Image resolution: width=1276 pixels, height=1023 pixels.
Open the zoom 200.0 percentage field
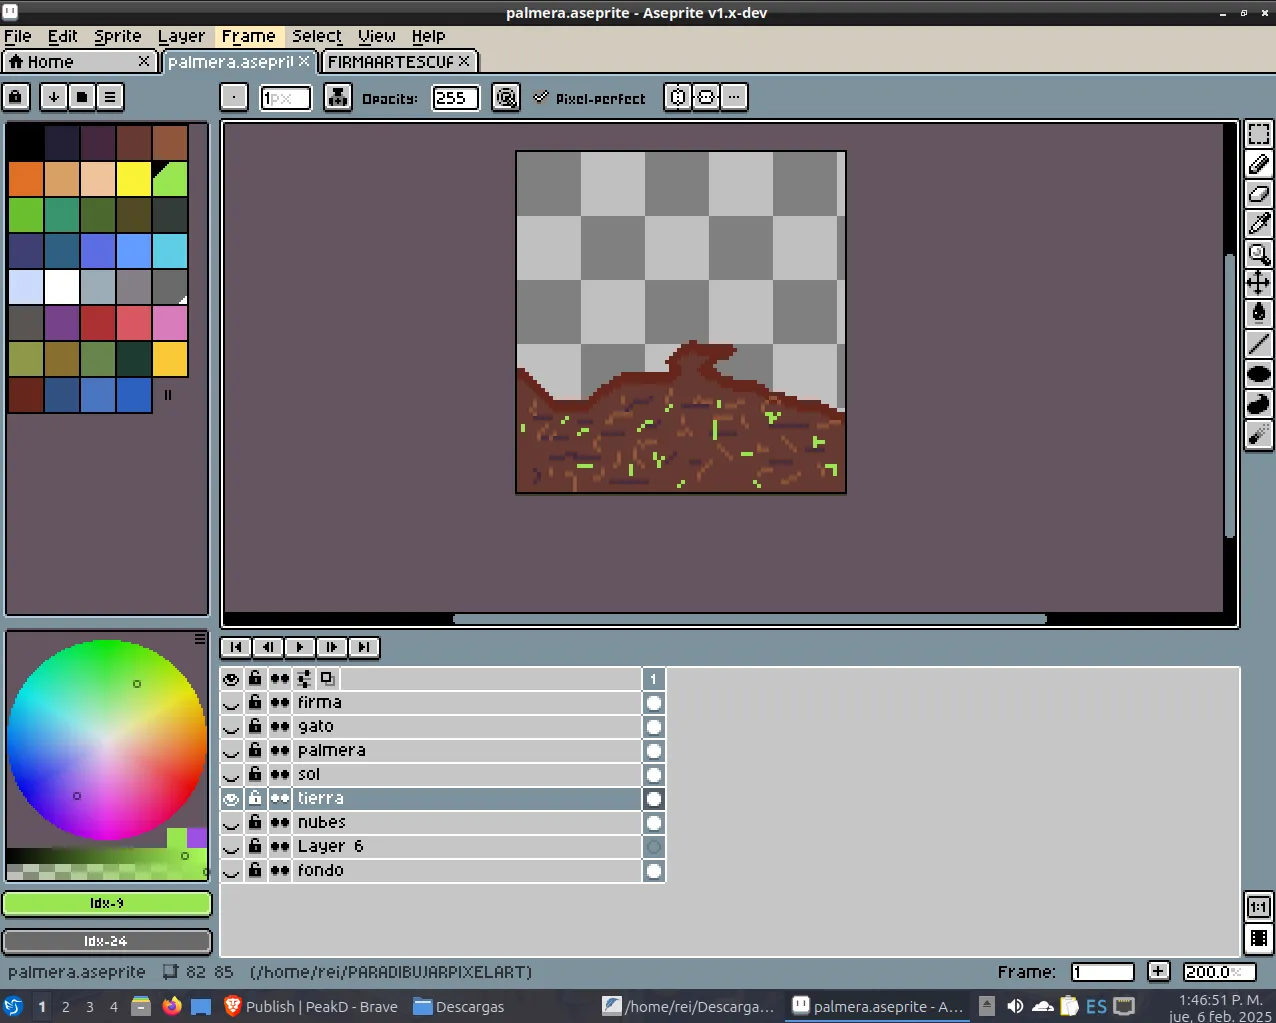(x=1218, y=972)
